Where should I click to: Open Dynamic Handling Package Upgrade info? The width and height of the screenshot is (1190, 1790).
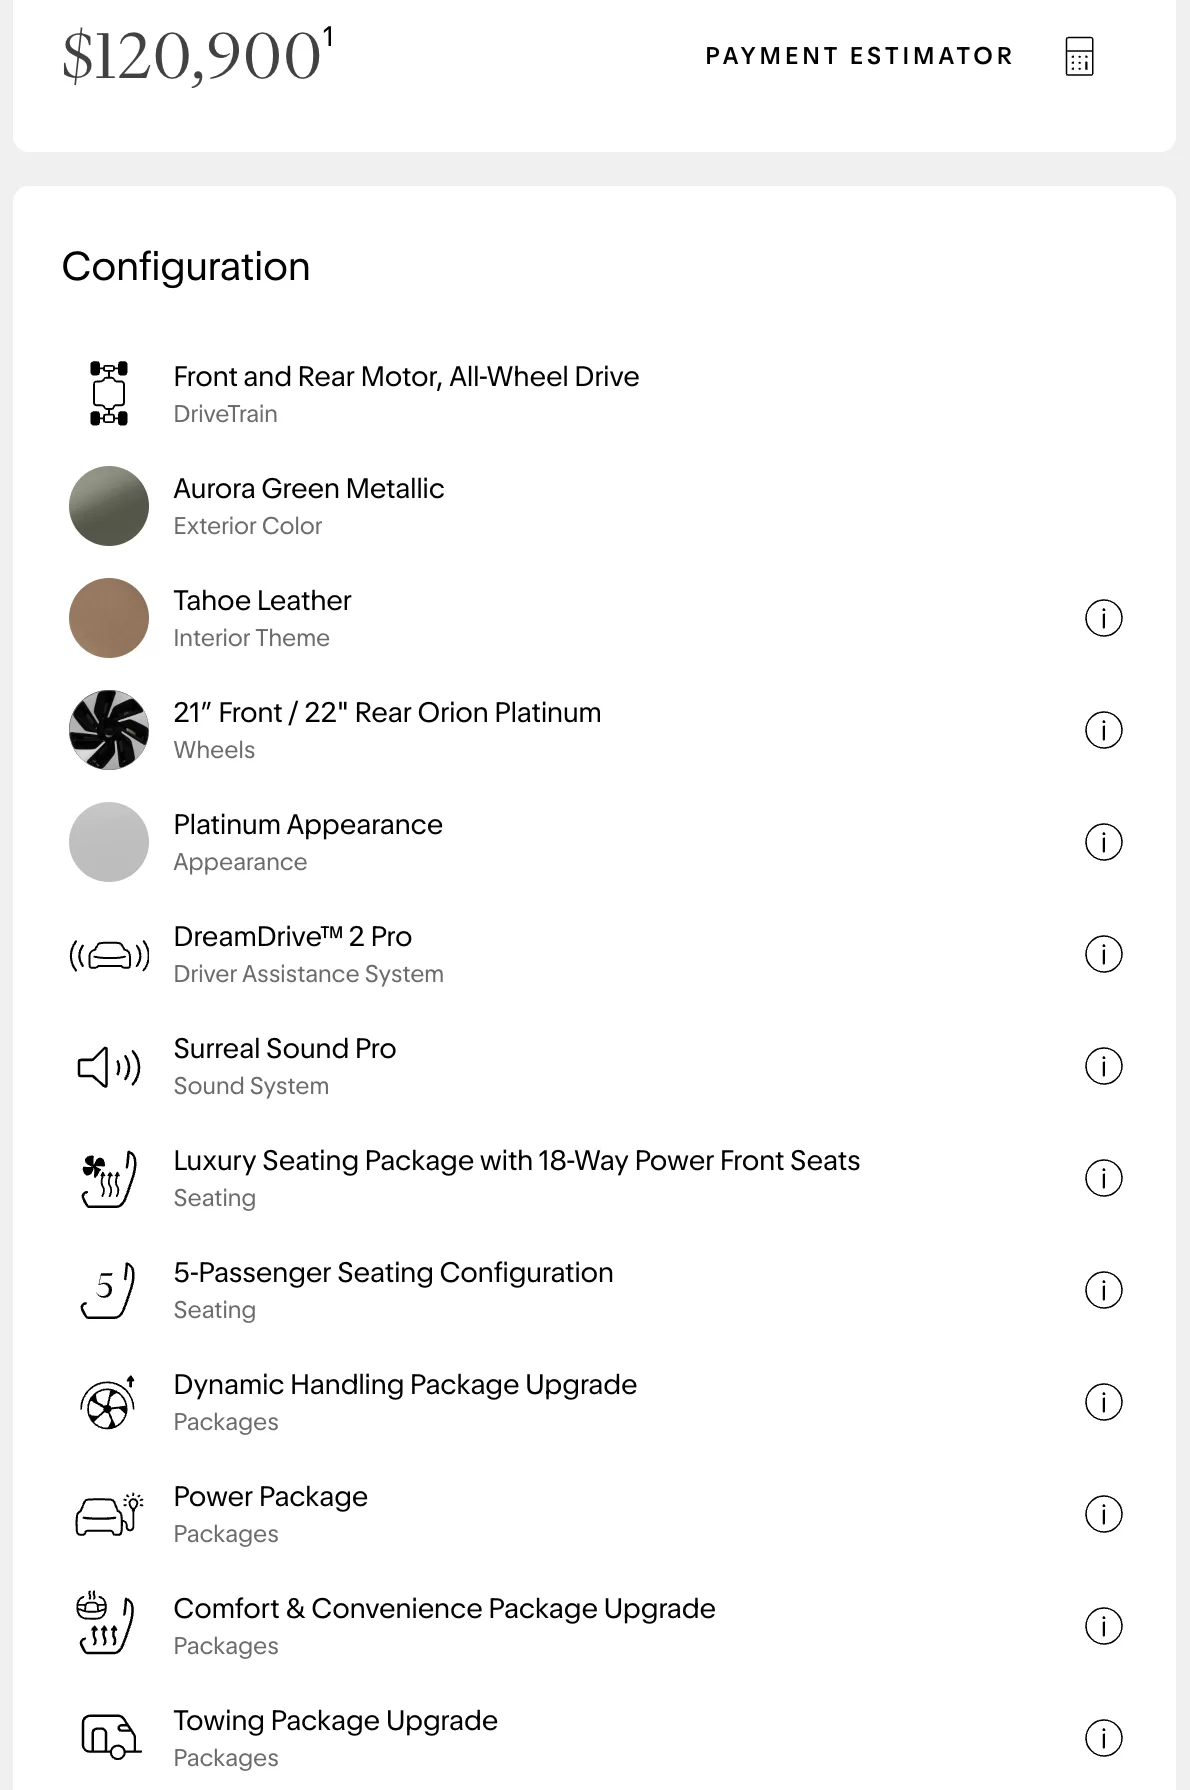[x=1103, y=1402]
